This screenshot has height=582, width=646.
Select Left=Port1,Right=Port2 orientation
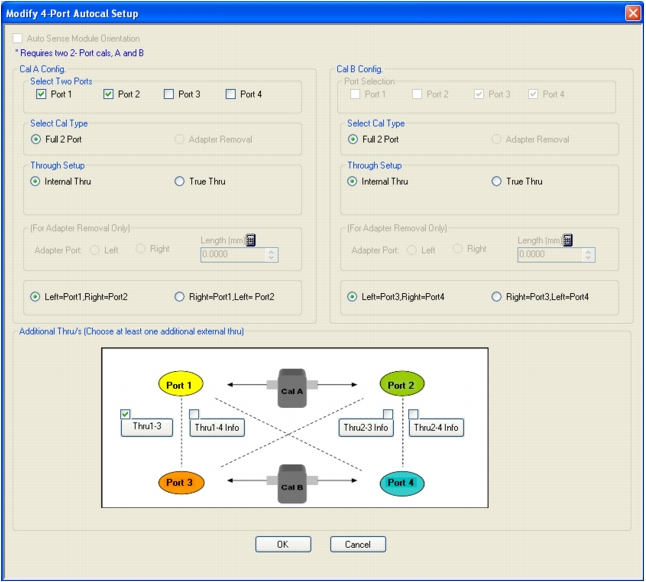pyautogui.click(x=35, y=297)
